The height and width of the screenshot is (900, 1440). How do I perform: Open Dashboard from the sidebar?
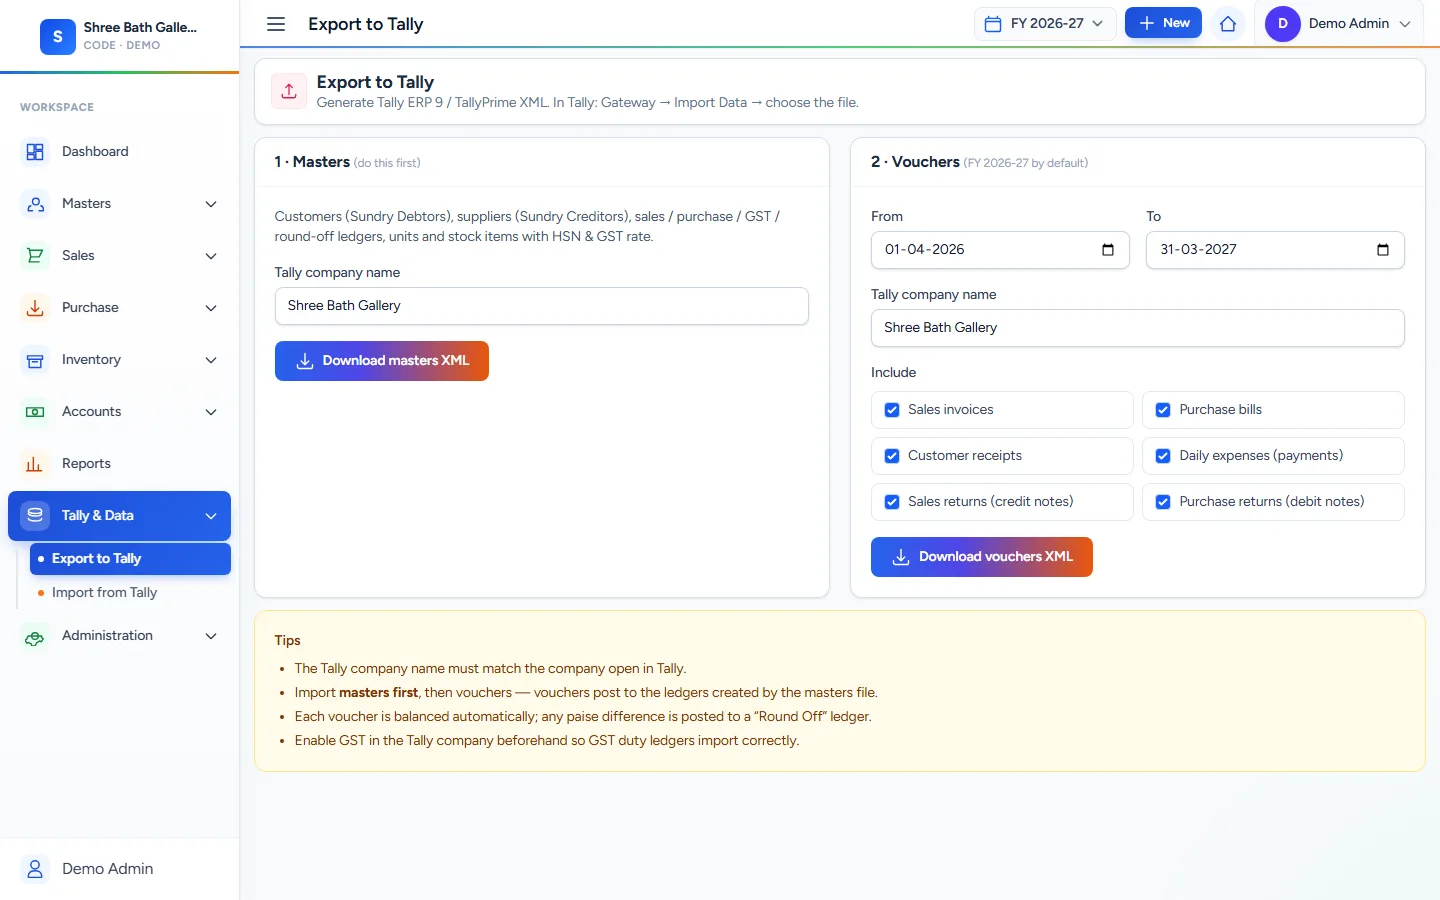[119, 152]
